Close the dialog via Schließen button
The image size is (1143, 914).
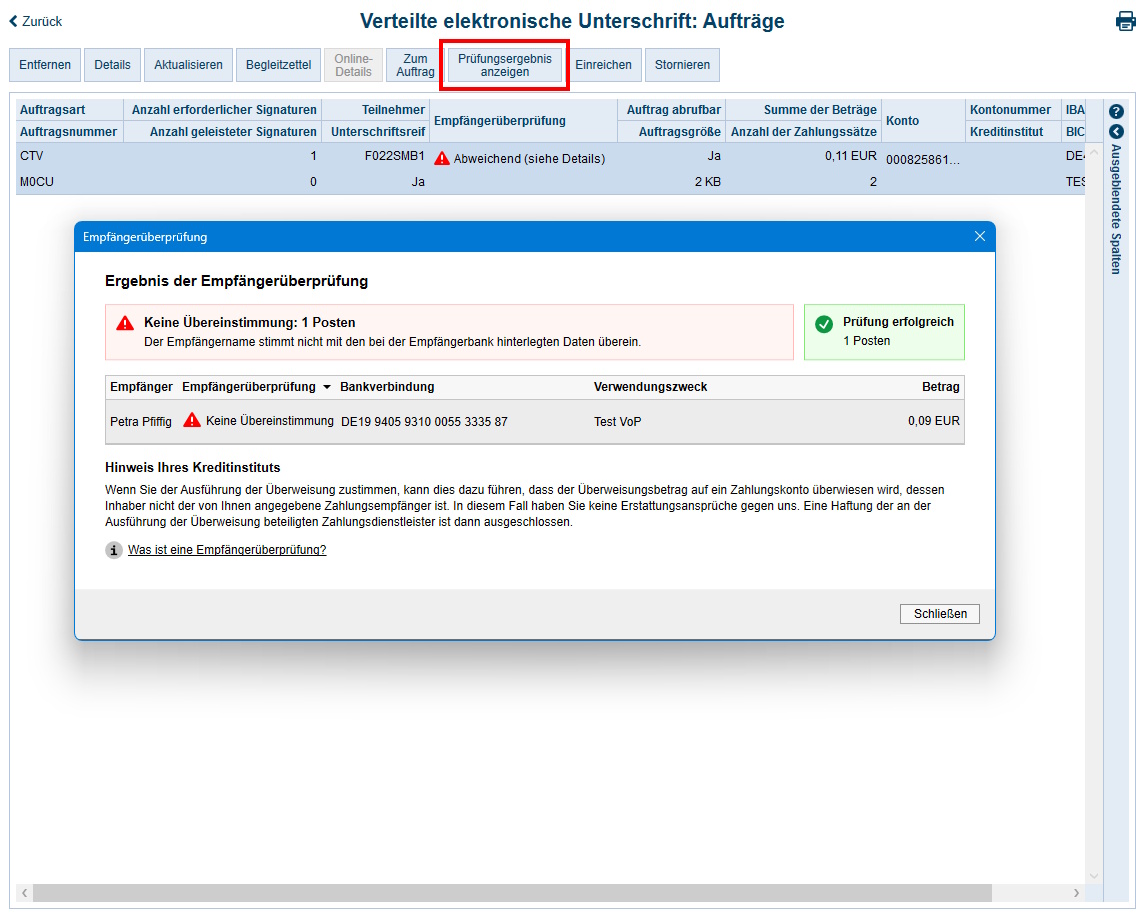coord(939,613)
